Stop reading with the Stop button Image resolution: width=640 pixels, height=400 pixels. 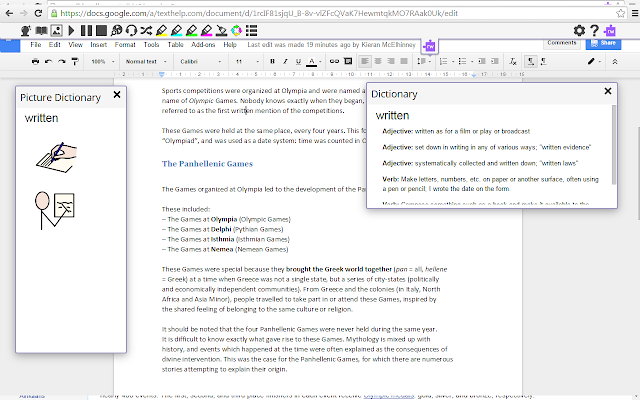point(101,31)
